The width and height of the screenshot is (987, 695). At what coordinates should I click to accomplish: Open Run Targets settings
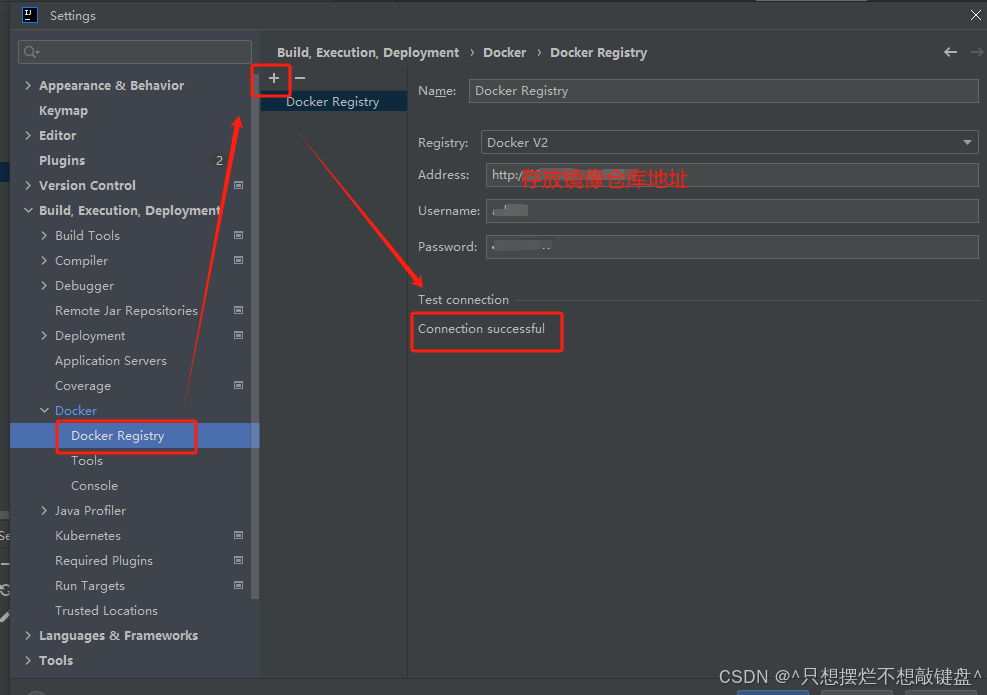89,585
